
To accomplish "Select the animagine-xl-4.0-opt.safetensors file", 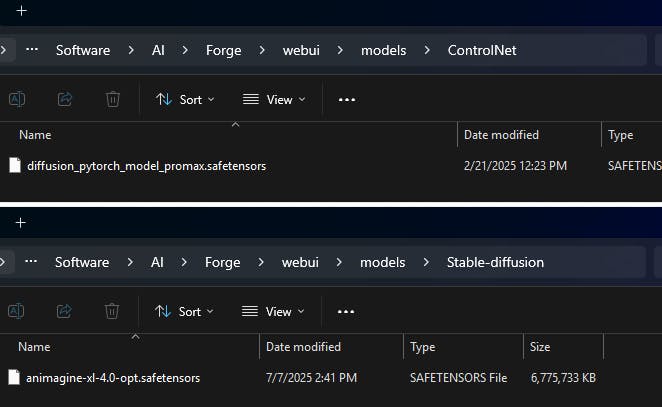I will pyautogui.click(x=113, y=377).
